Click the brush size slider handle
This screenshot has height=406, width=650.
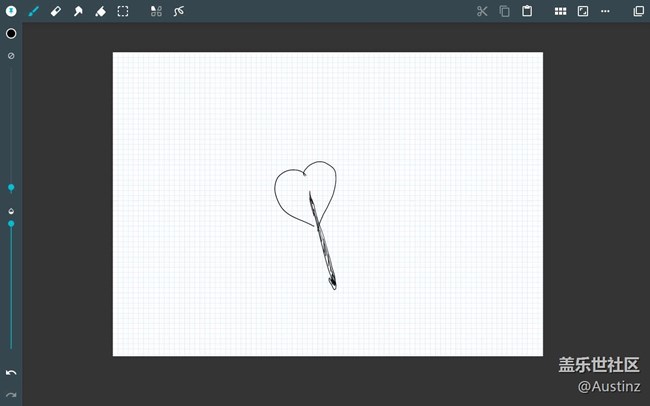point(11,187)
